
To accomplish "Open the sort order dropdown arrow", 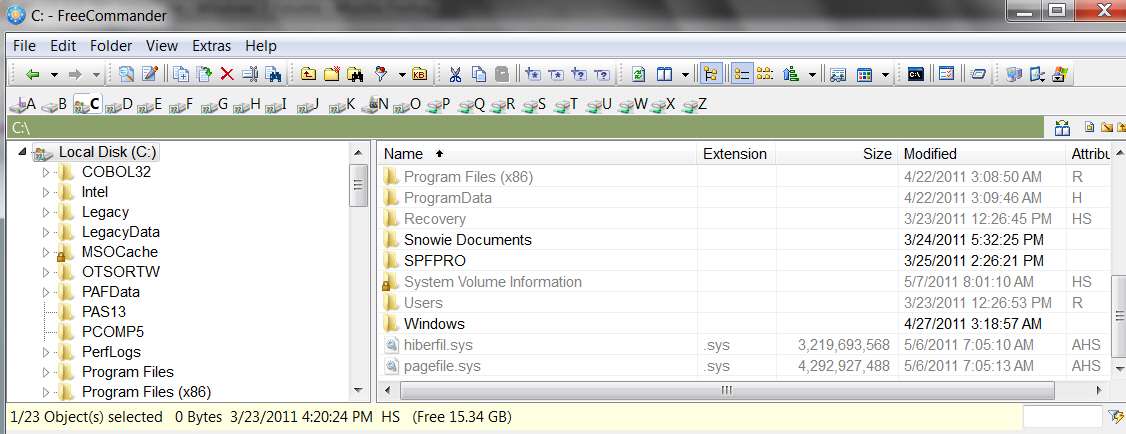I will pyautogui.click(x=812, y=75).
